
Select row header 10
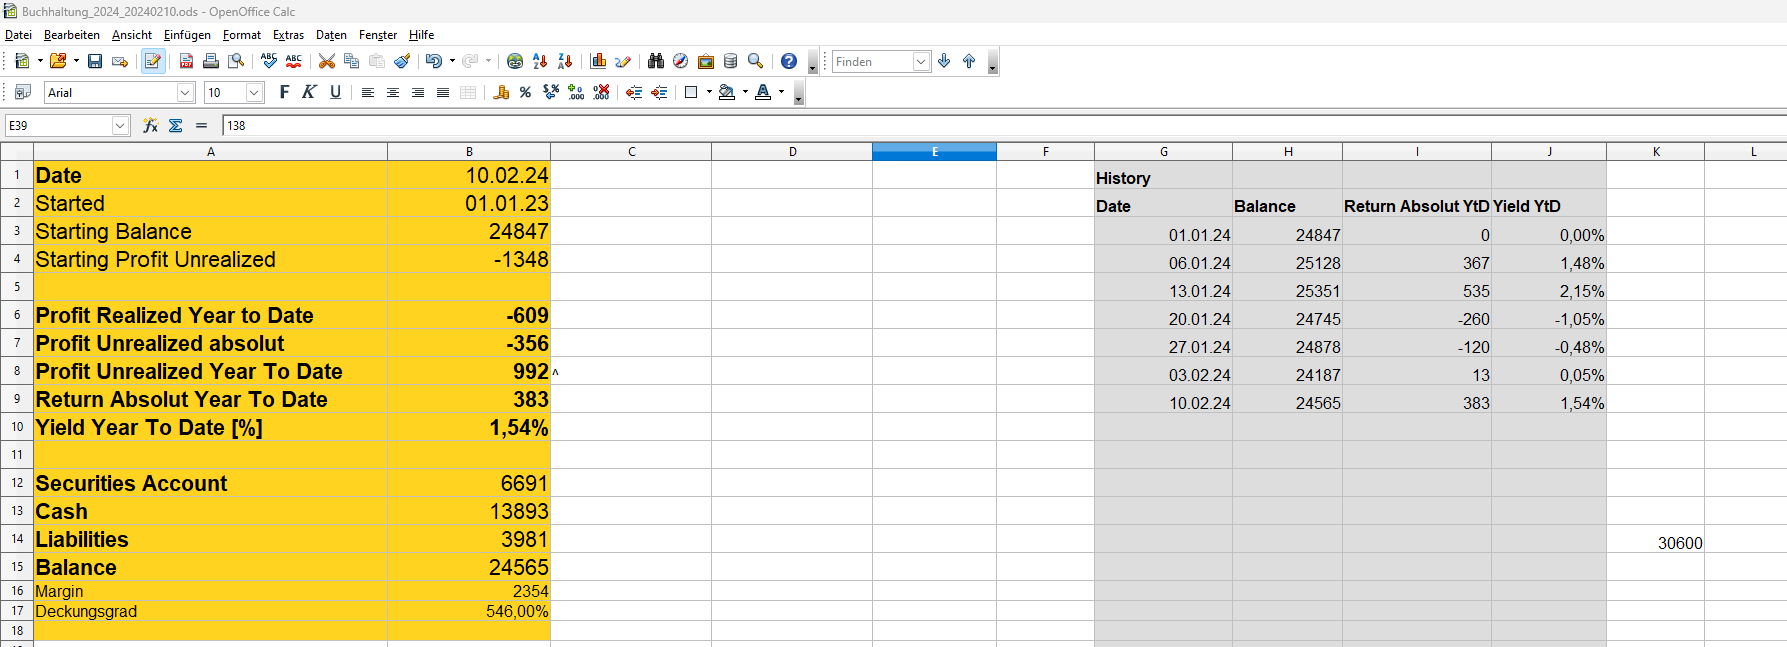pos(17,427)
